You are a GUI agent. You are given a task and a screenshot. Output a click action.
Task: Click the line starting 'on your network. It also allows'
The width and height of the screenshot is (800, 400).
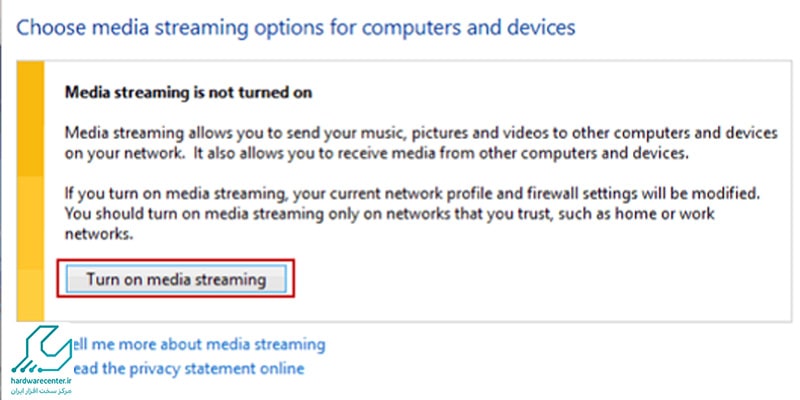pos(377,154)
